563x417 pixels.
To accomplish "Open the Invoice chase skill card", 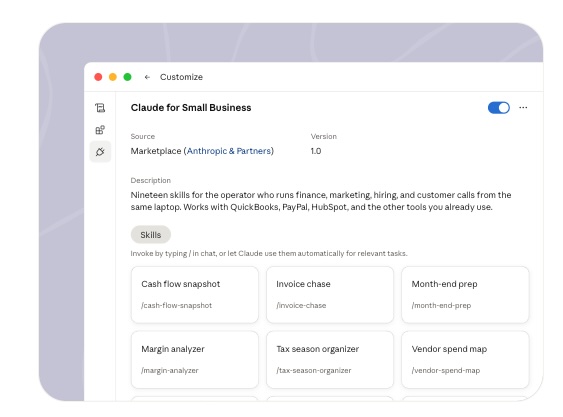I will pos(330,295).
